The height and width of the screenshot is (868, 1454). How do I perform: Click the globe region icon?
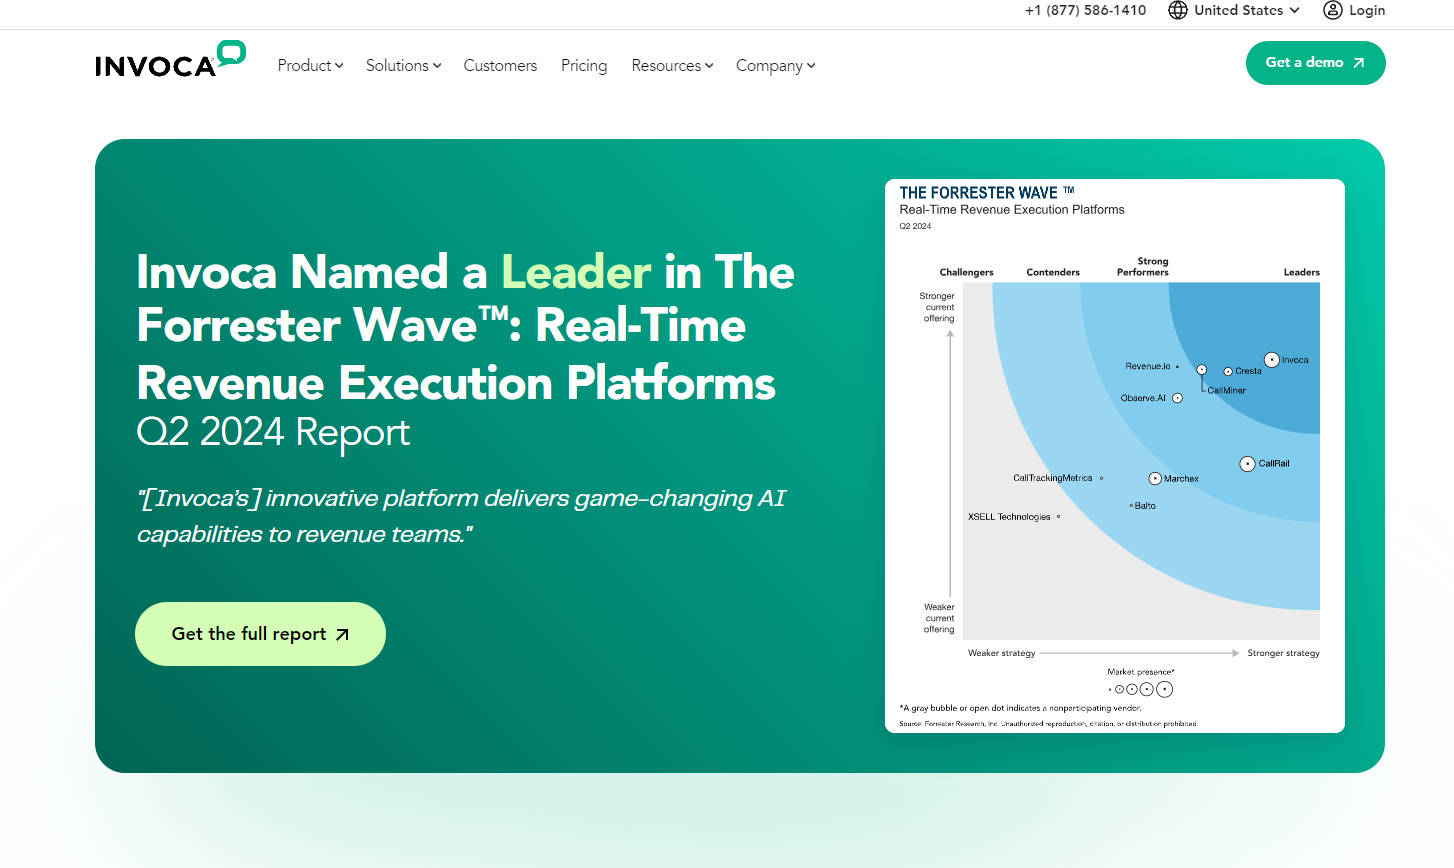point(1178,10)
